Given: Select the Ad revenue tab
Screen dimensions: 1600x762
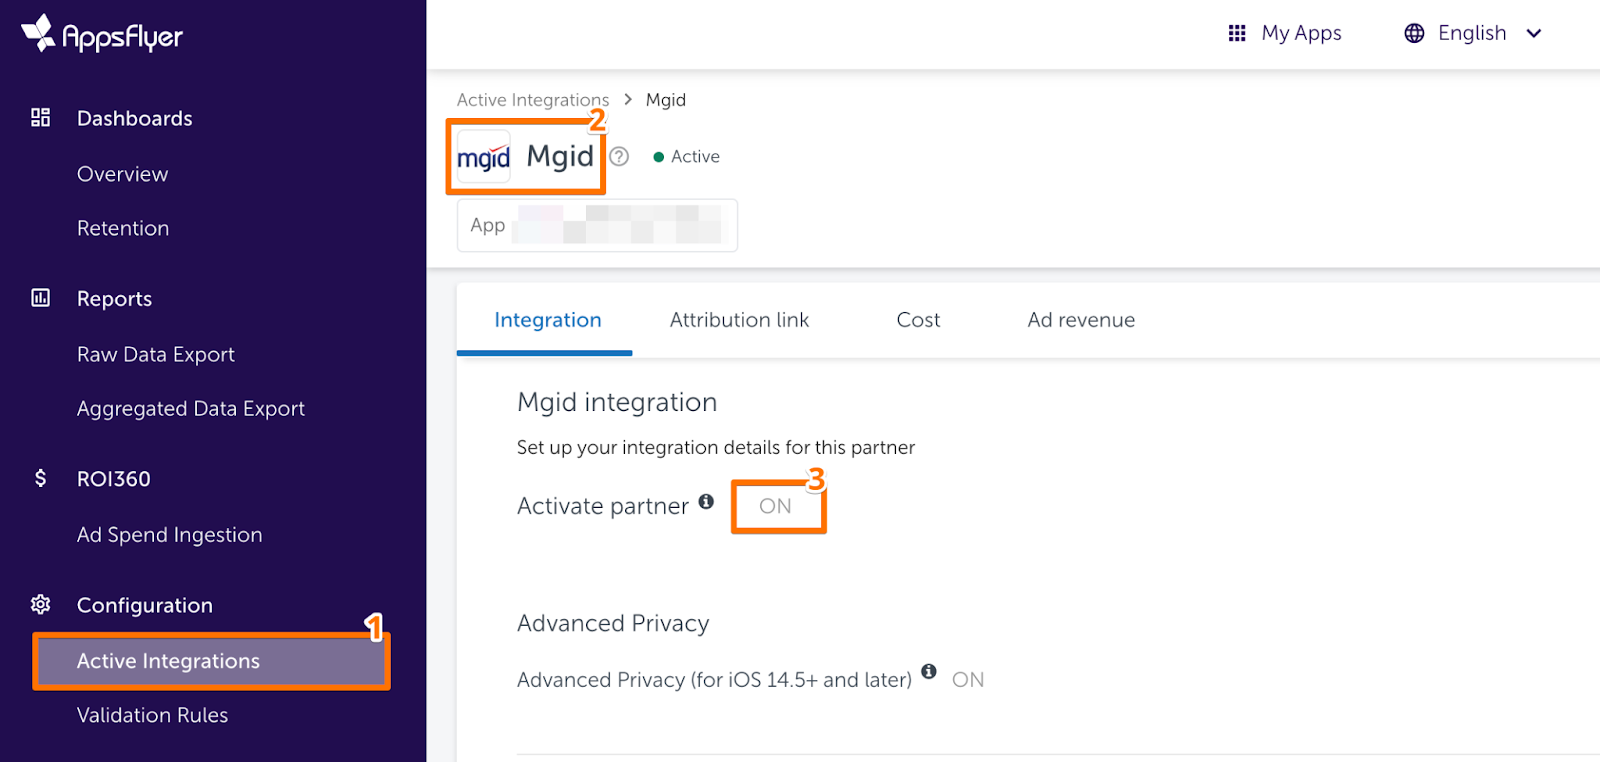Looking at the screenshot, I should coord(1081,320).
